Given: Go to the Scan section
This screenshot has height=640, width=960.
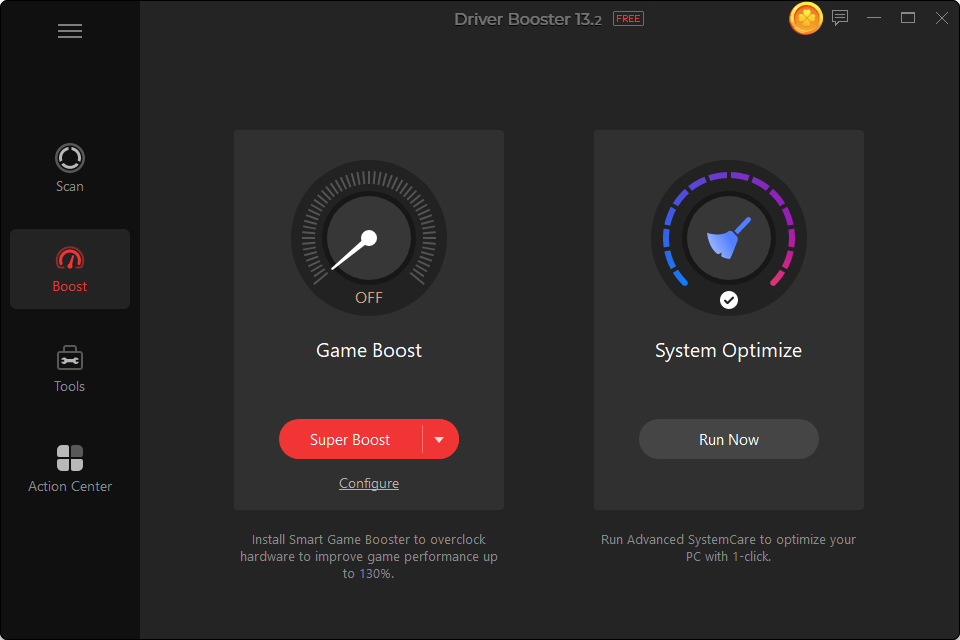Looking at the screenshot, I should pyautogui.click(x=70, y=168).
